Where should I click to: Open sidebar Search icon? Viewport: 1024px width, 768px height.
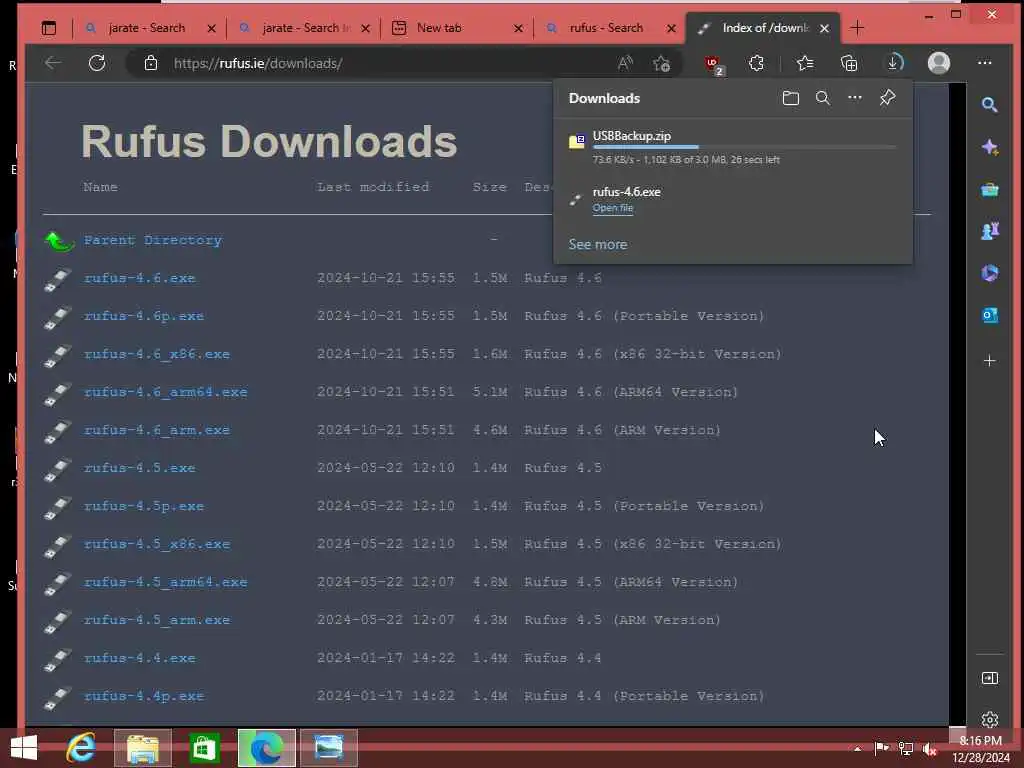[989, 104]
